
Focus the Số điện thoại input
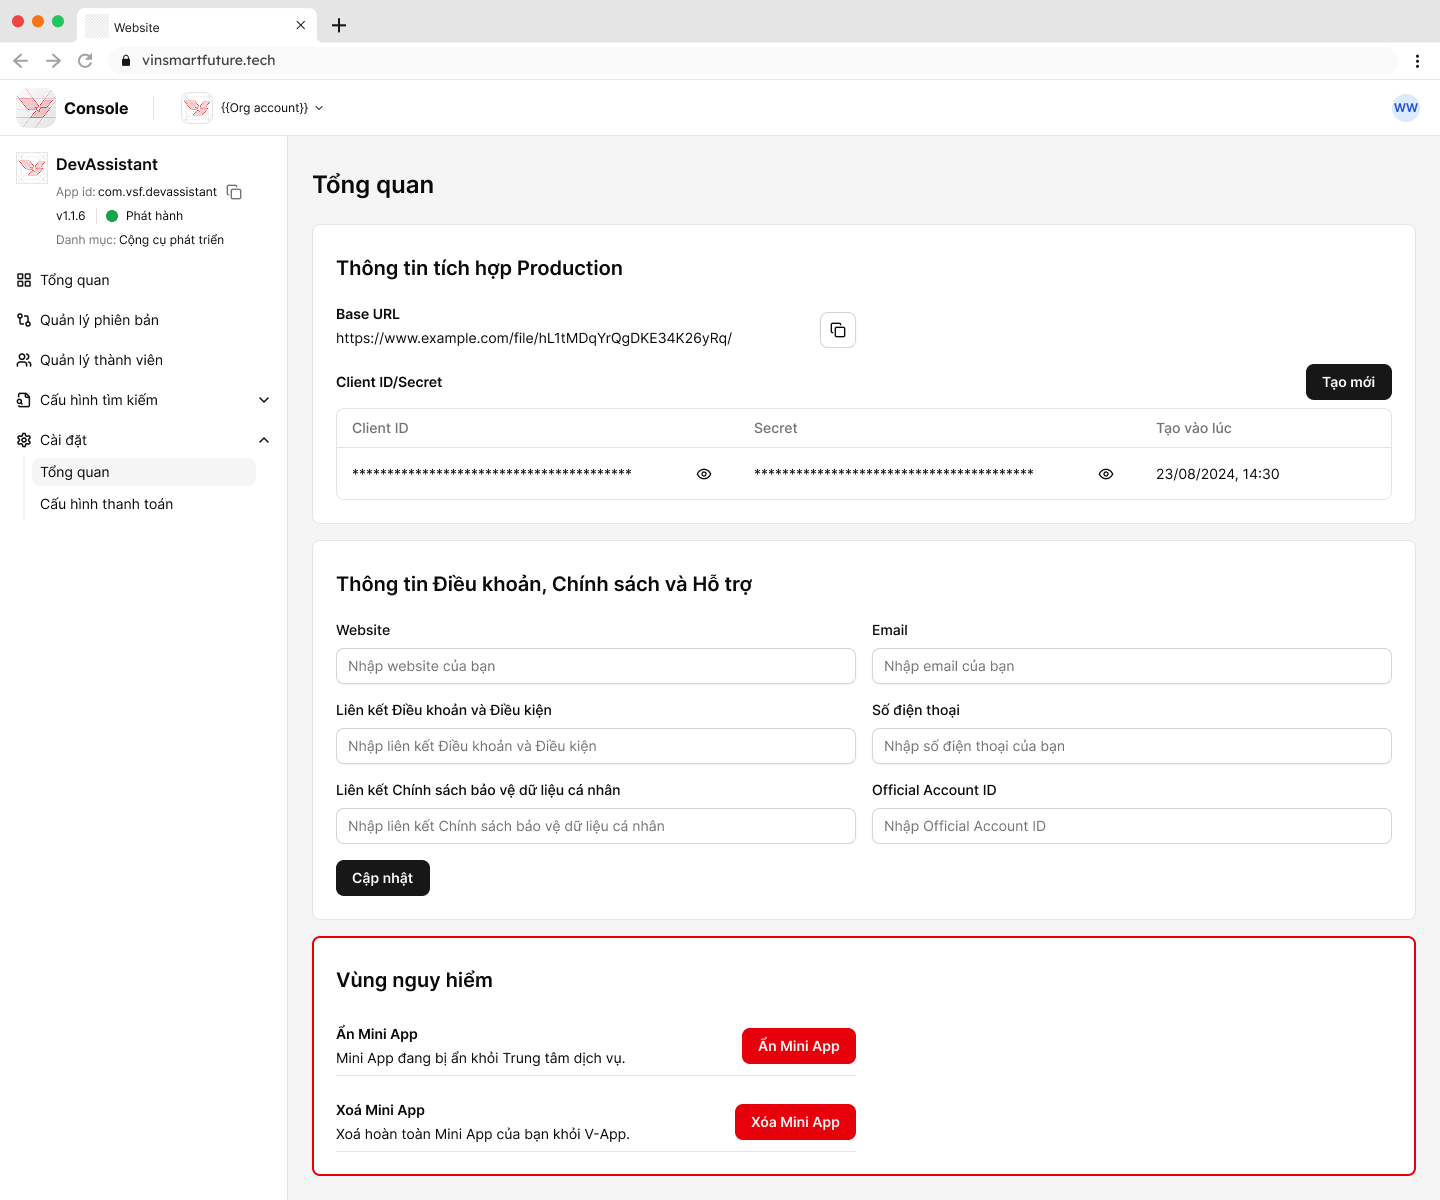[1132, 746]
